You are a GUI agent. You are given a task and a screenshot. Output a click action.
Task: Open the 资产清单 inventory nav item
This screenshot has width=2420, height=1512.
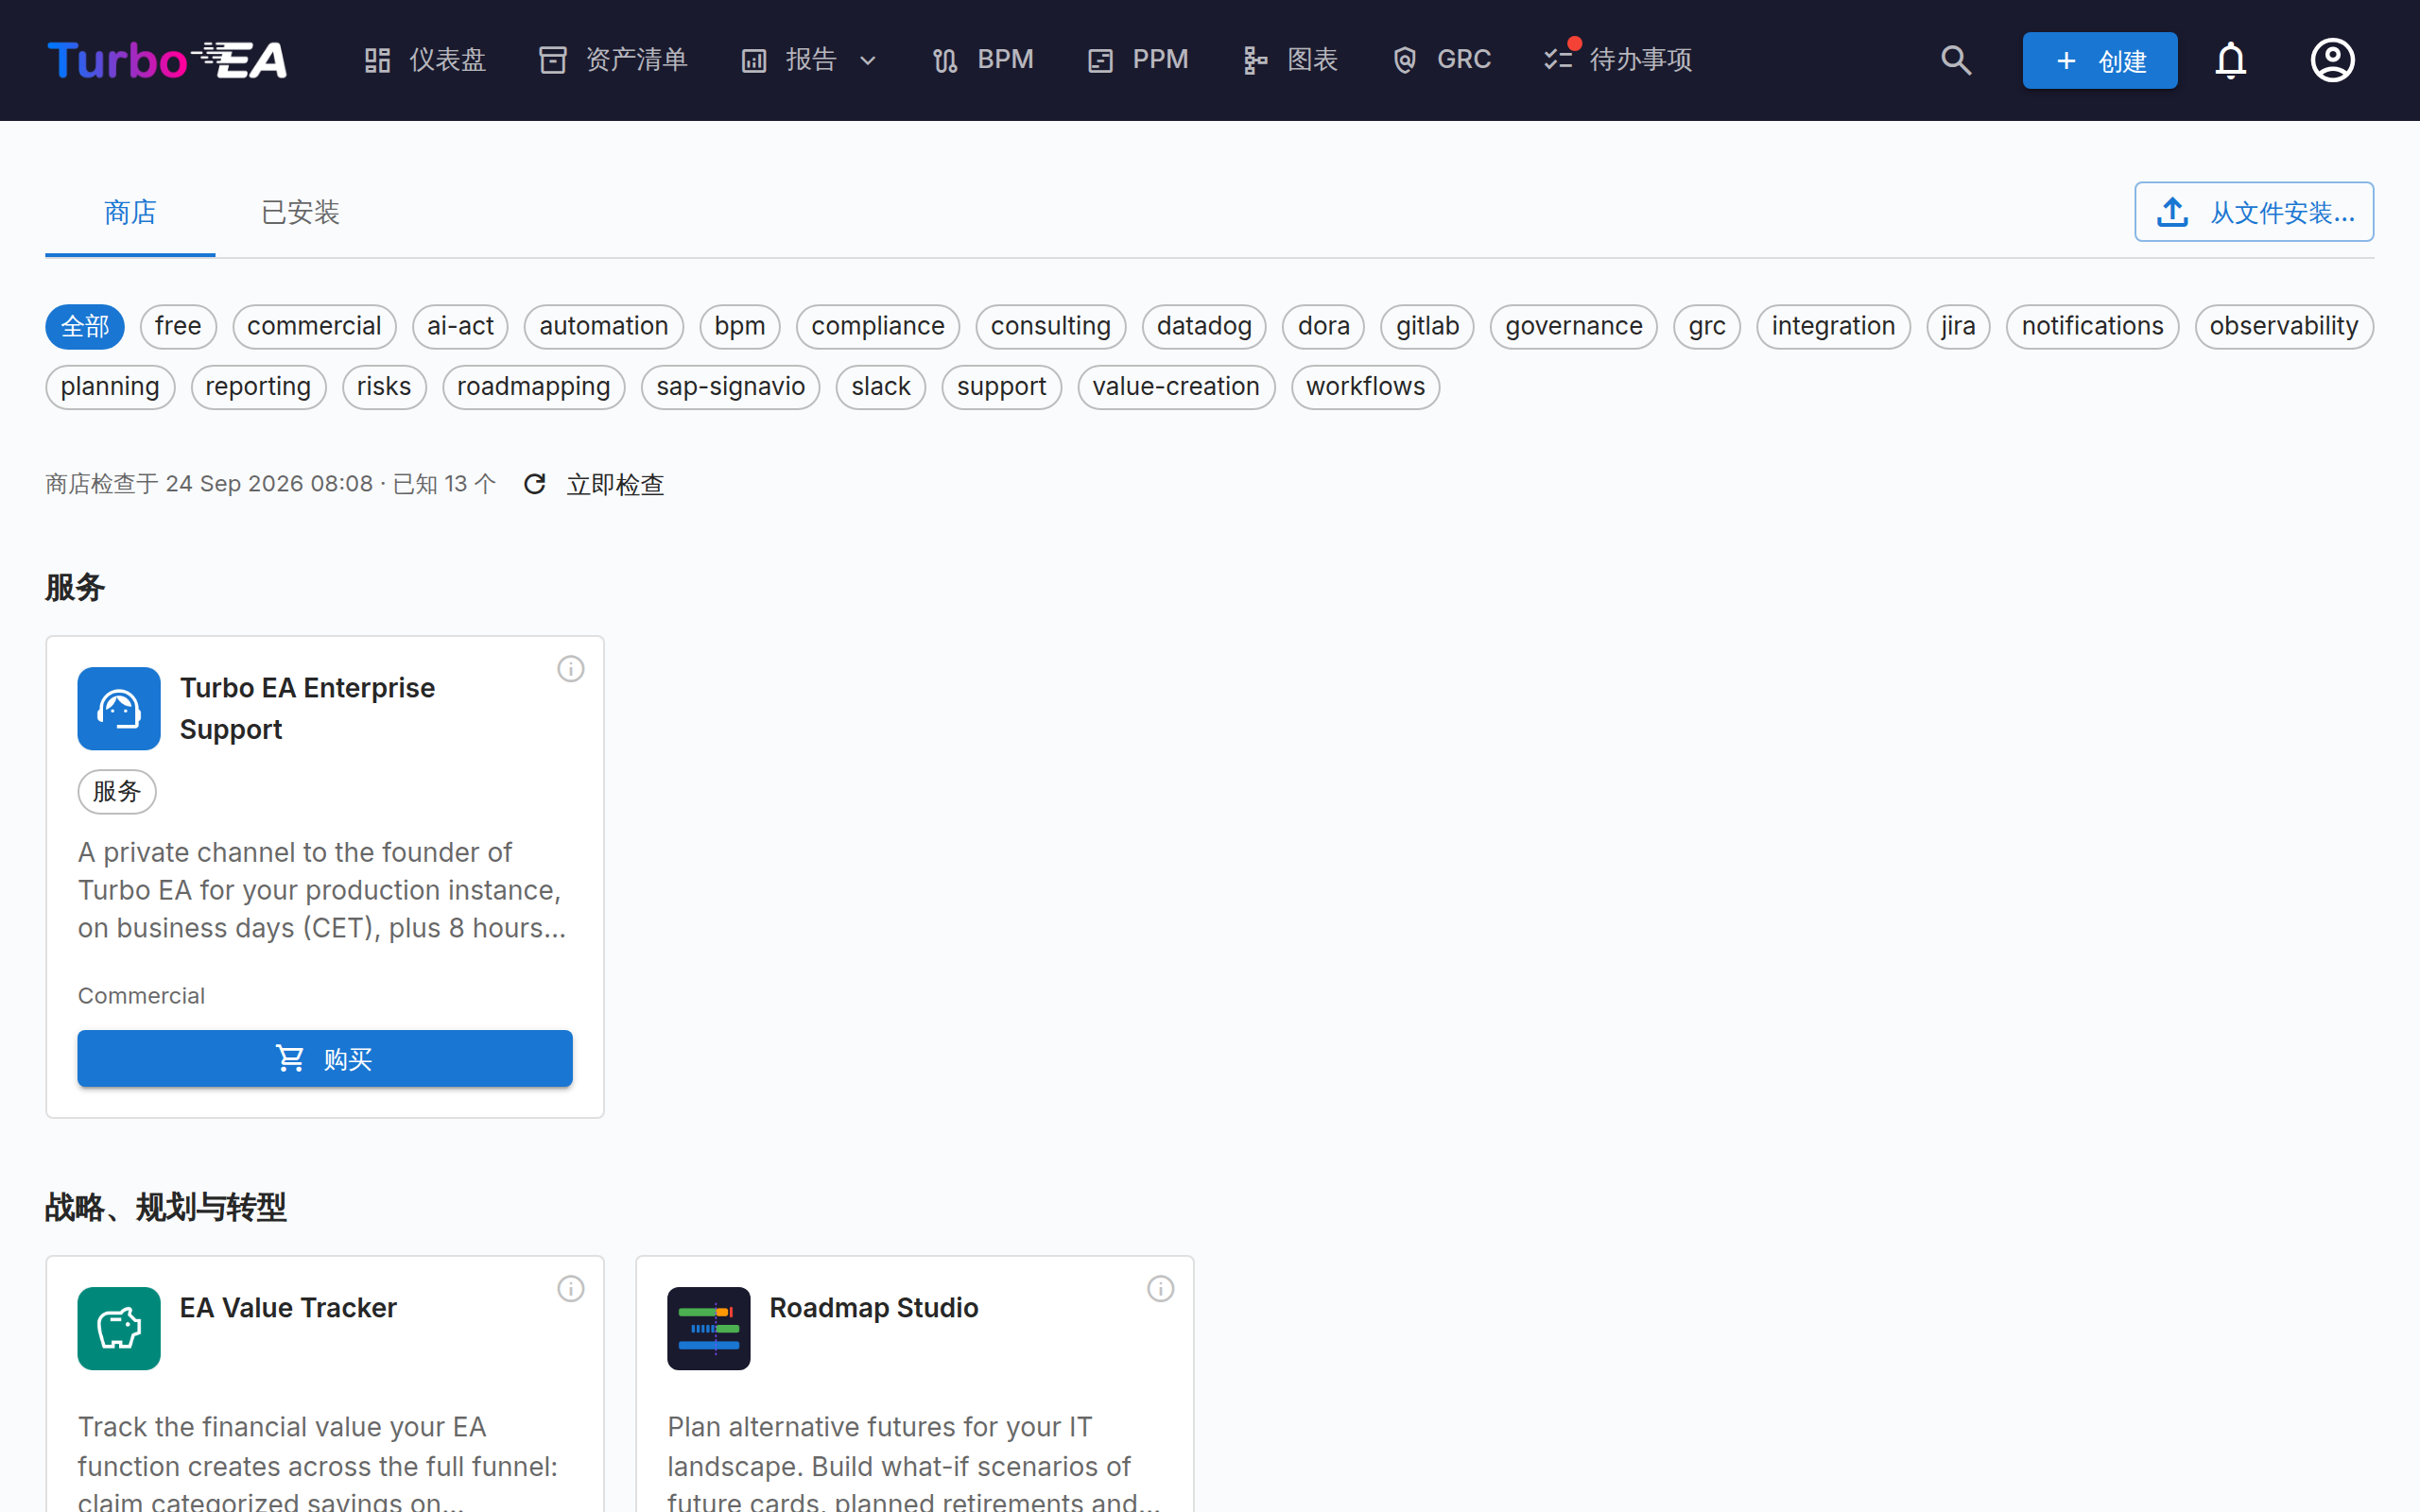(613, 60)
